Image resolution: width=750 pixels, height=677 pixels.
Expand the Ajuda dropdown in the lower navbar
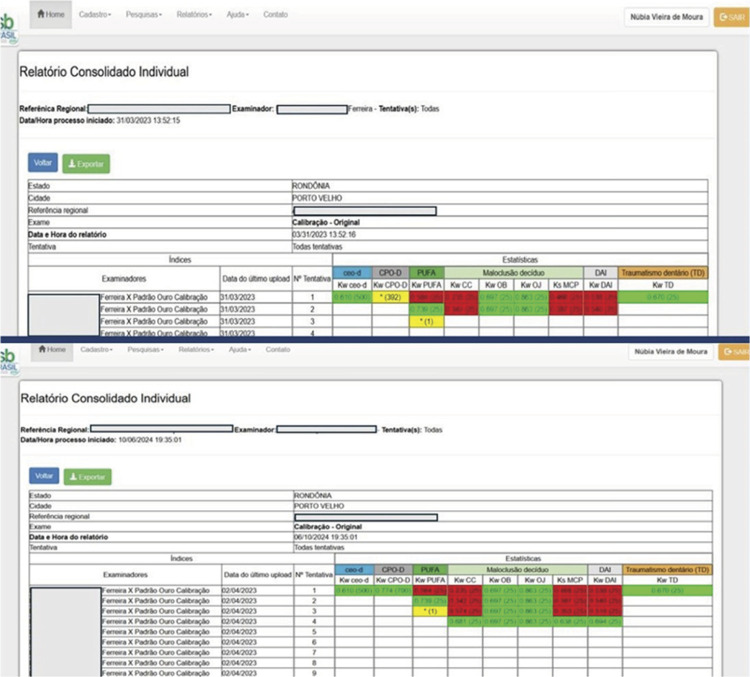[238, 349]
